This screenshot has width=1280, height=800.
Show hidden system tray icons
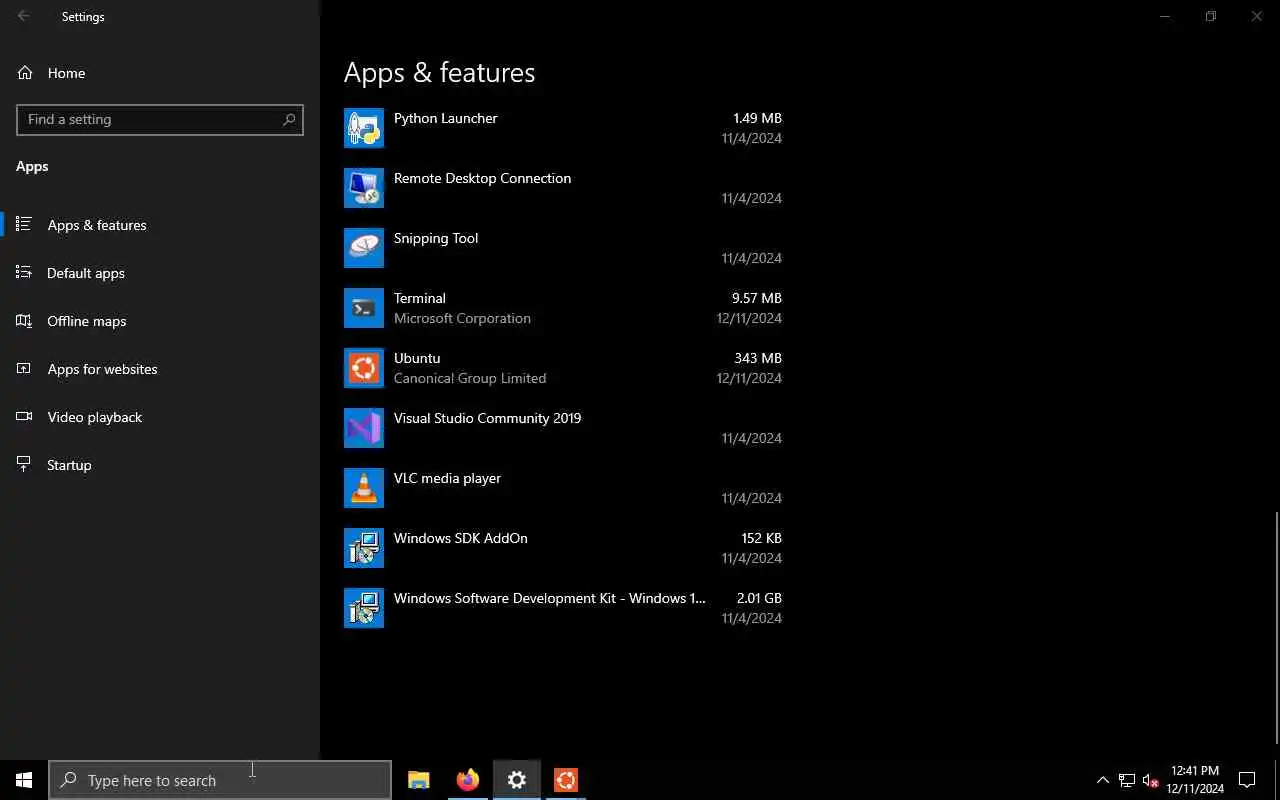click(1103, 780)
